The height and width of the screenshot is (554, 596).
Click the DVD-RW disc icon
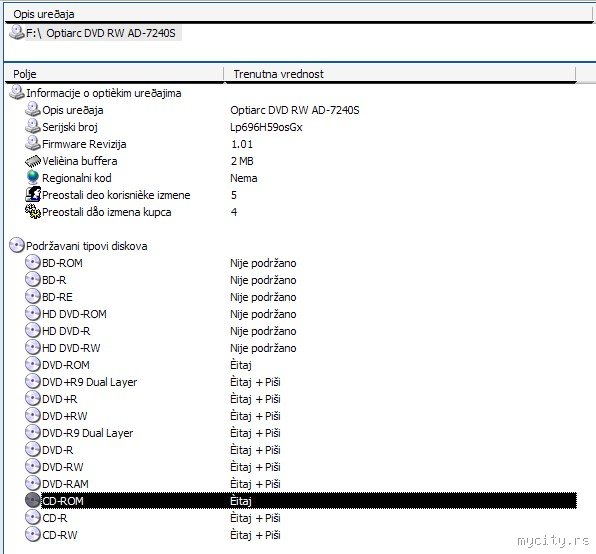point(33,466)
